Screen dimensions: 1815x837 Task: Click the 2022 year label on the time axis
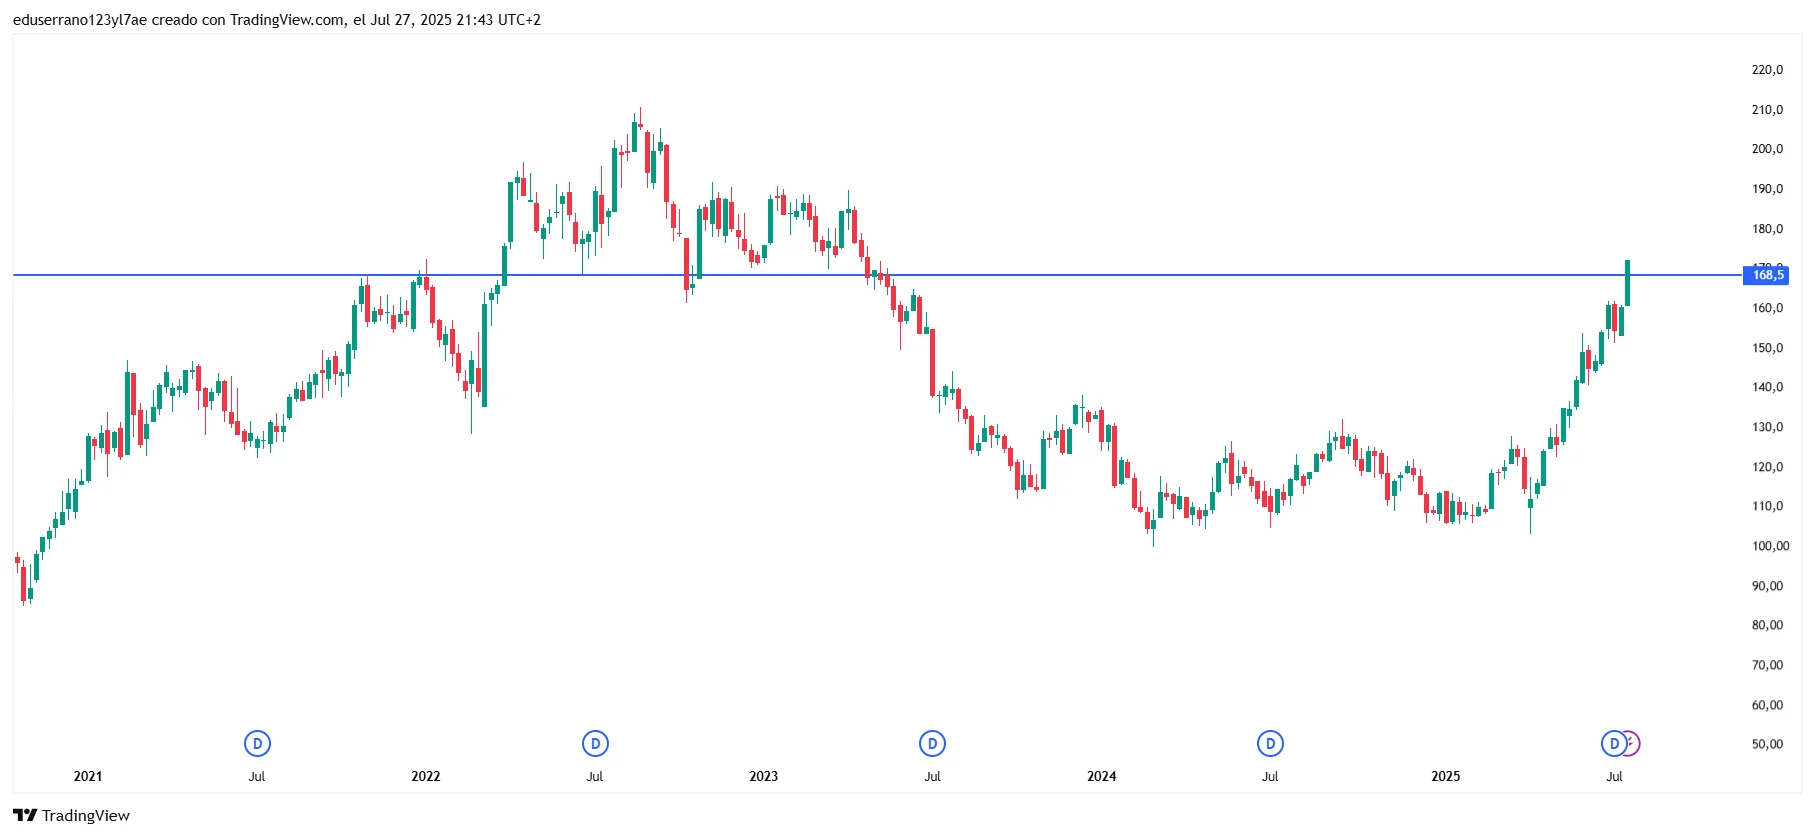point(426,777)
